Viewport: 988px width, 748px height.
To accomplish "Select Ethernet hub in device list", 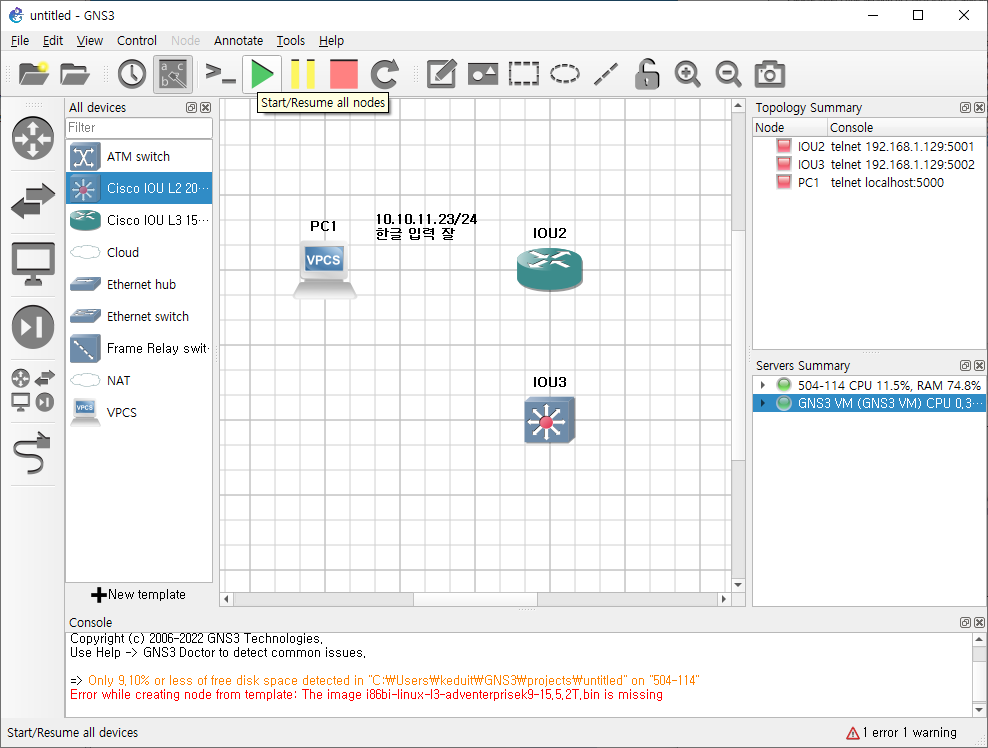I will [139, 284].
